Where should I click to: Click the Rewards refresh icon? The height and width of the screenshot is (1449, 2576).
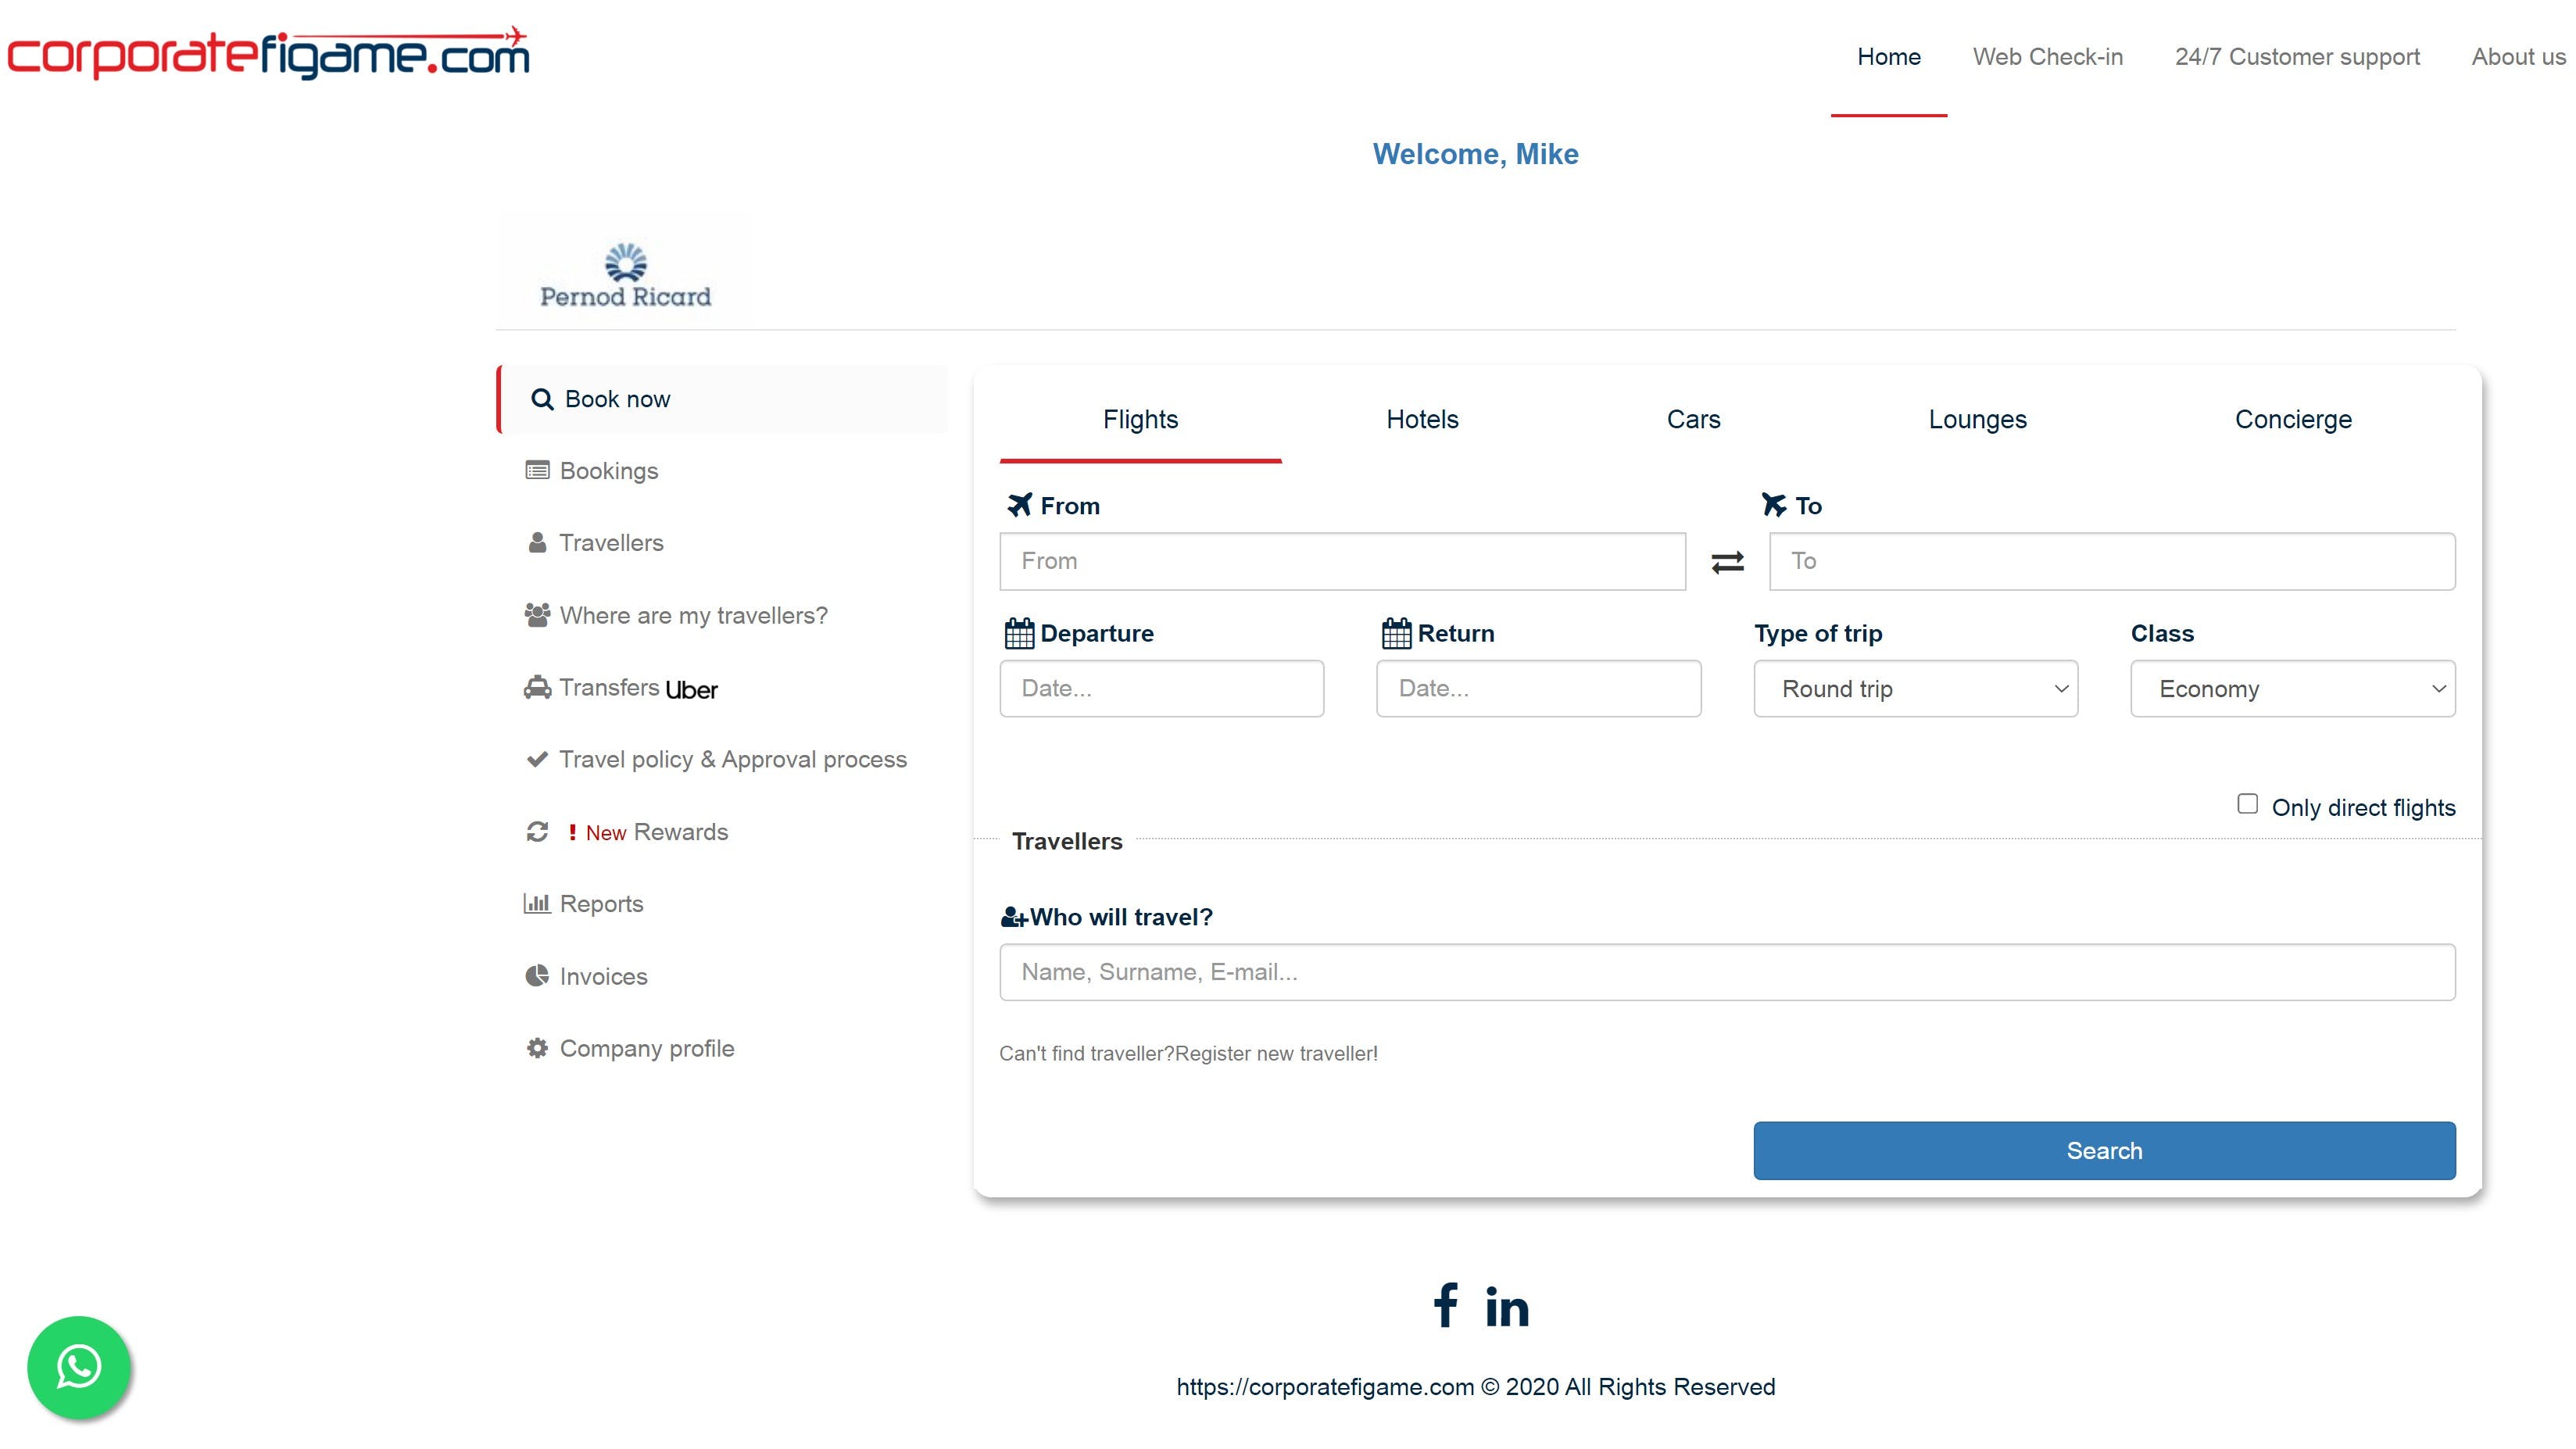(x=537, y=832)
